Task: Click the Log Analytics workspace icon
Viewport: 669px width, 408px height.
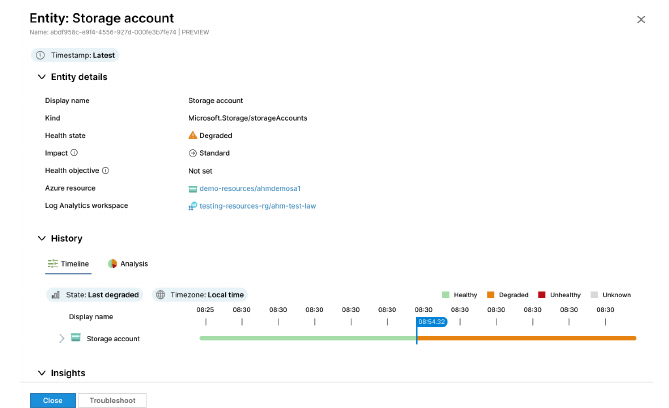Action: (x=193, y=206)
